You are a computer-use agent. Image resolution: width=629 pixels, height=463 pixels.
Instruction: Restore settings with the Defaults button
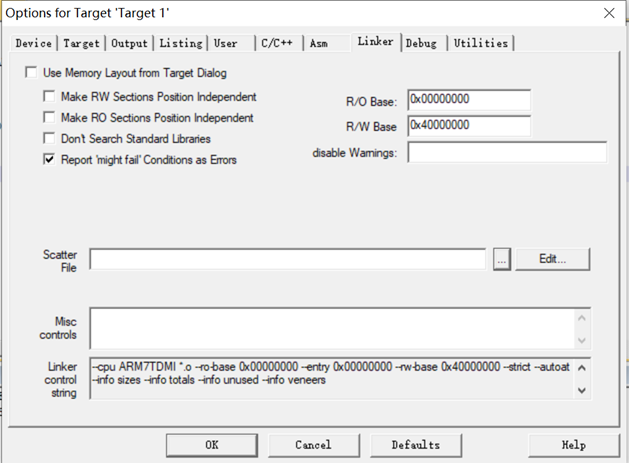coord(416,445)
